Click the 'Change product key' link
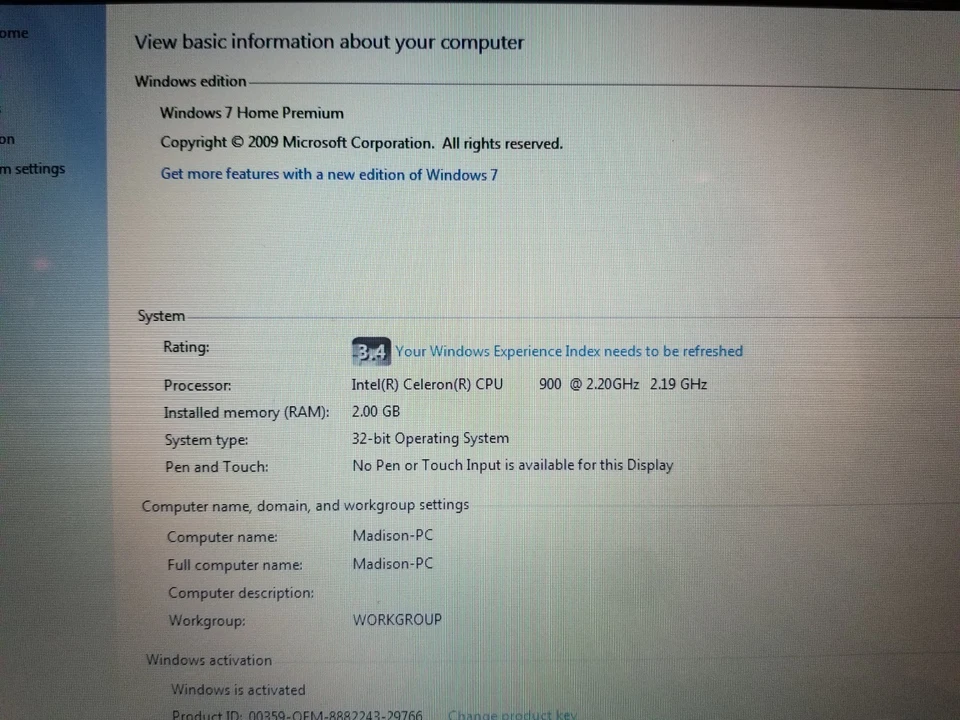This screenshot has height=720, width=960. pos(512,714)
